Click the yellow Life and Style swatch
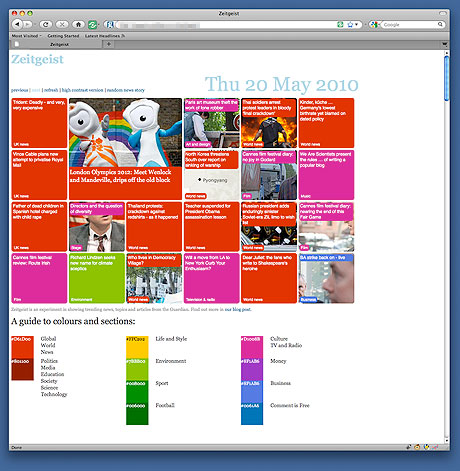The width and height of the screenshot is (460, 471). click(137, 347)
